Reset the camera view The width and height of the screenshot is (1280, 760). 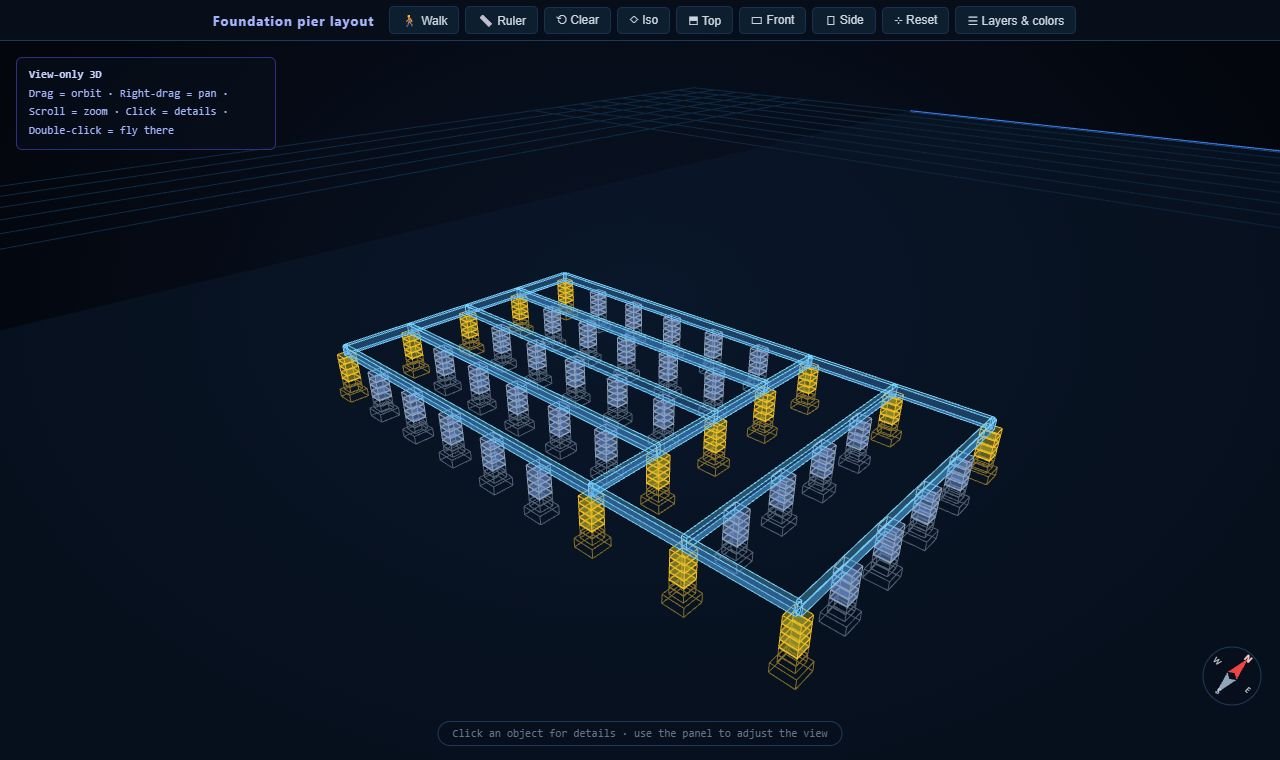click(915, 20)
